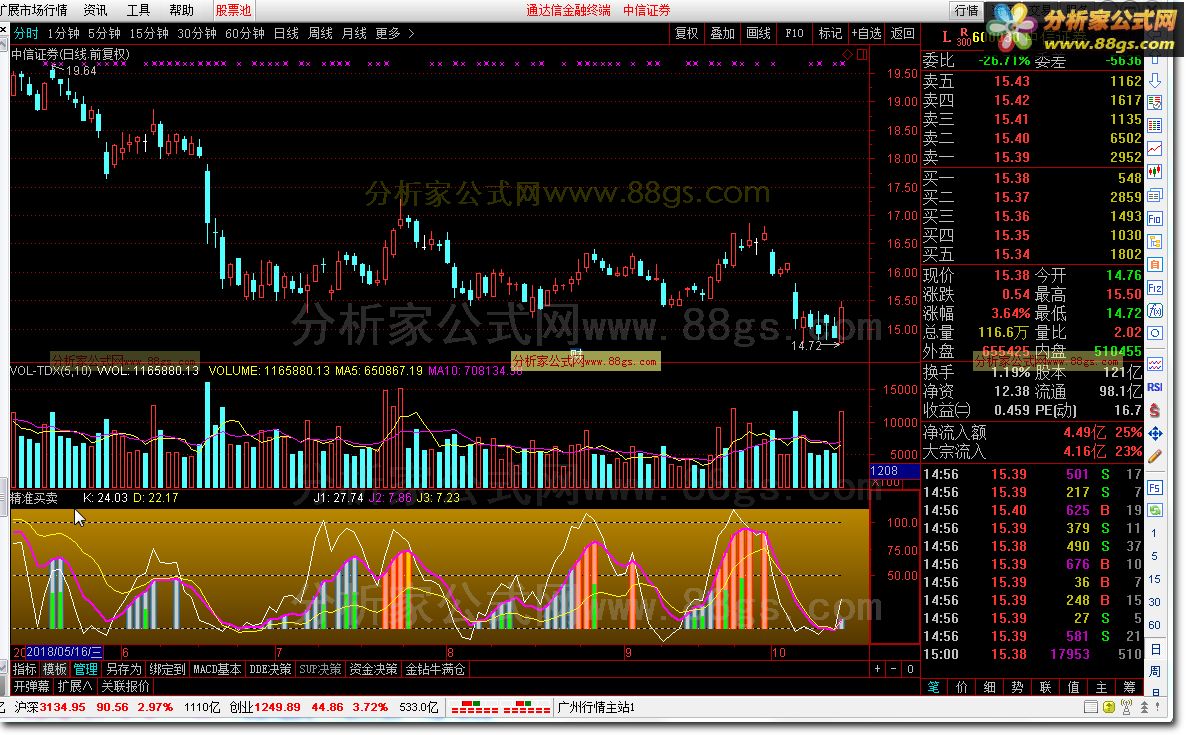The height and width of the screenshot is (735, 1186).
Task: Click the 另存为 save-as button
Action: (x=123, y=669)
